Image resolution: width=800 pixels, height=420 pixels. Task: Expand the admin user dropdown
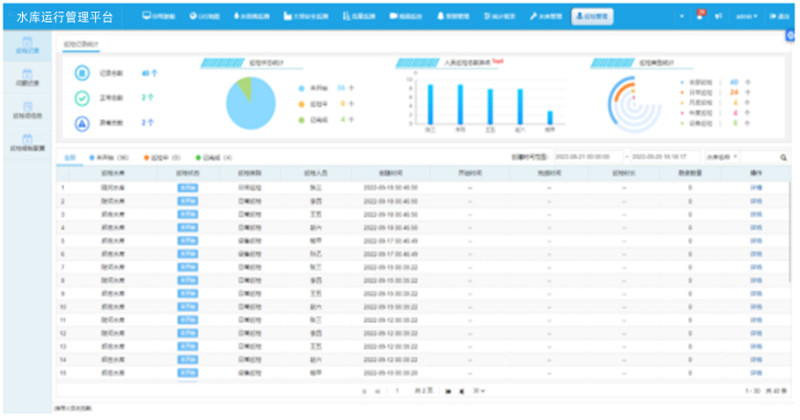tap(746, 17)
